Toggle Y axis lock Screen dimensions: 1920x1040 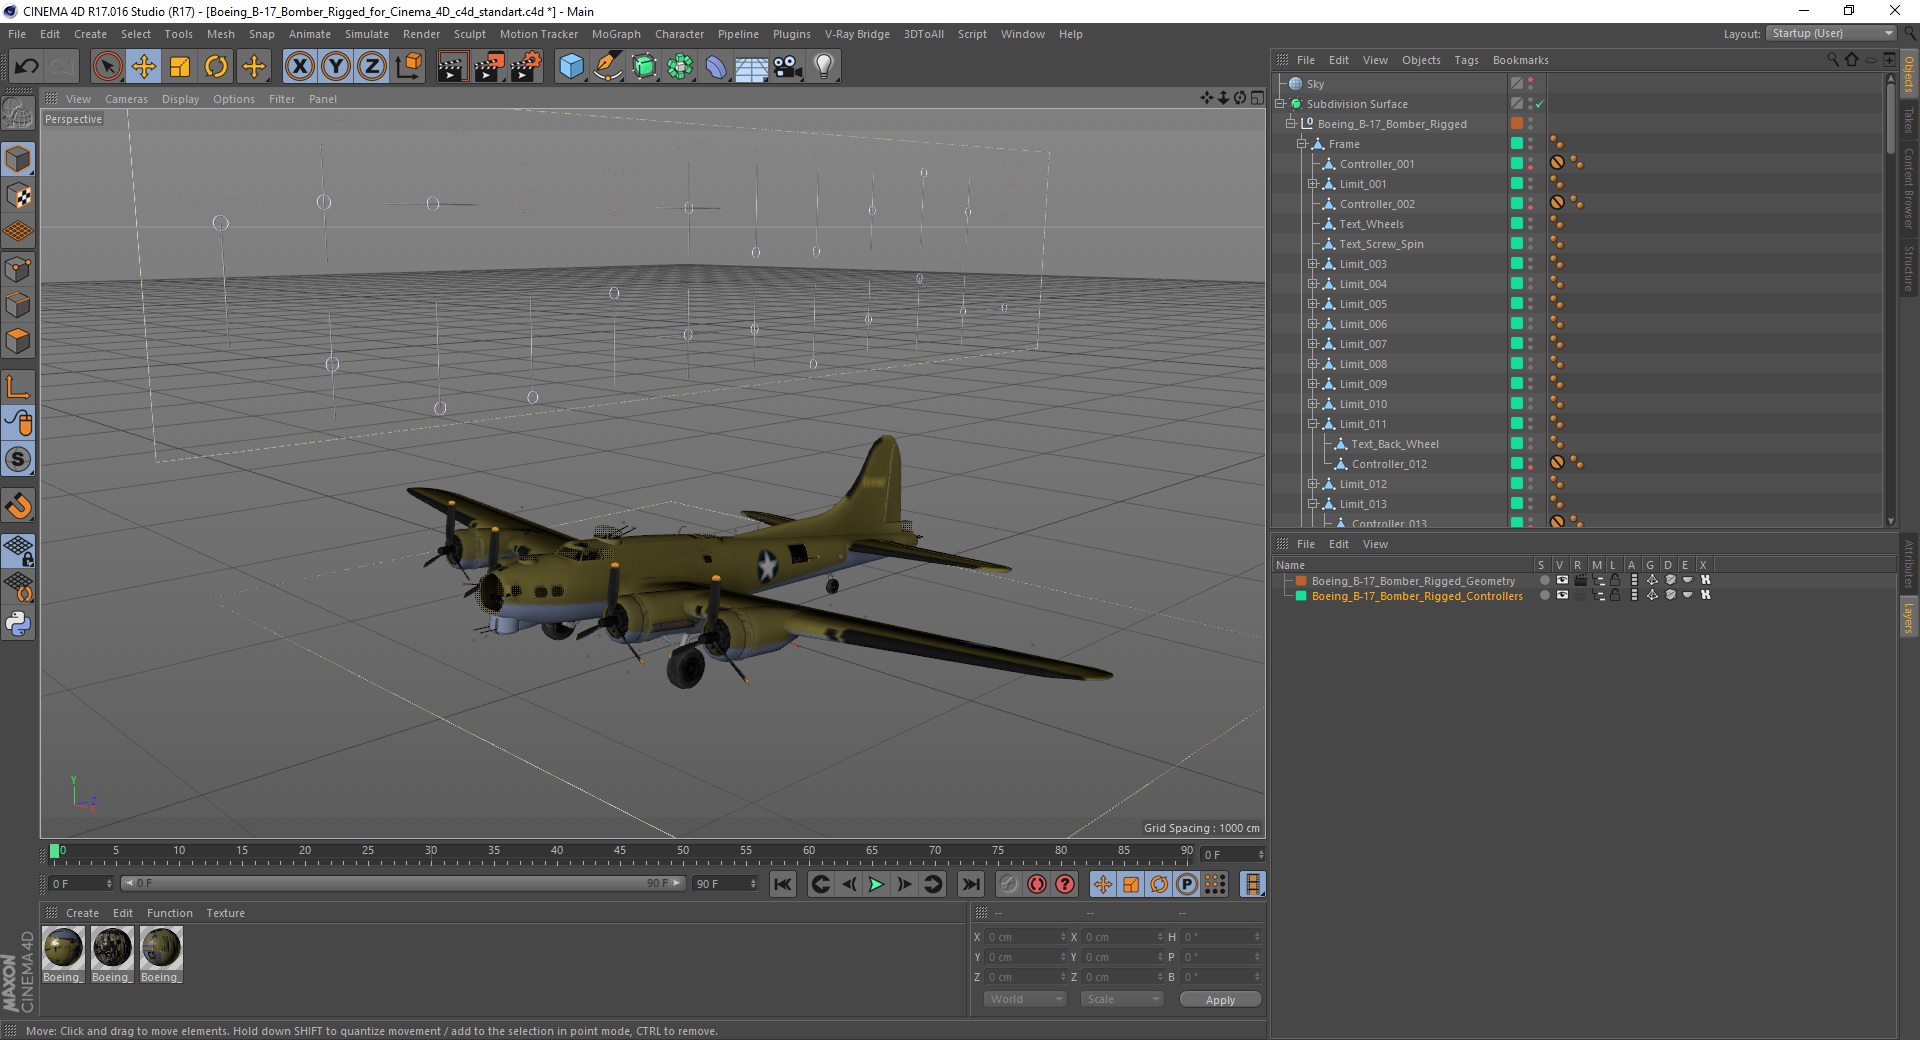click(x=336, y=67)
